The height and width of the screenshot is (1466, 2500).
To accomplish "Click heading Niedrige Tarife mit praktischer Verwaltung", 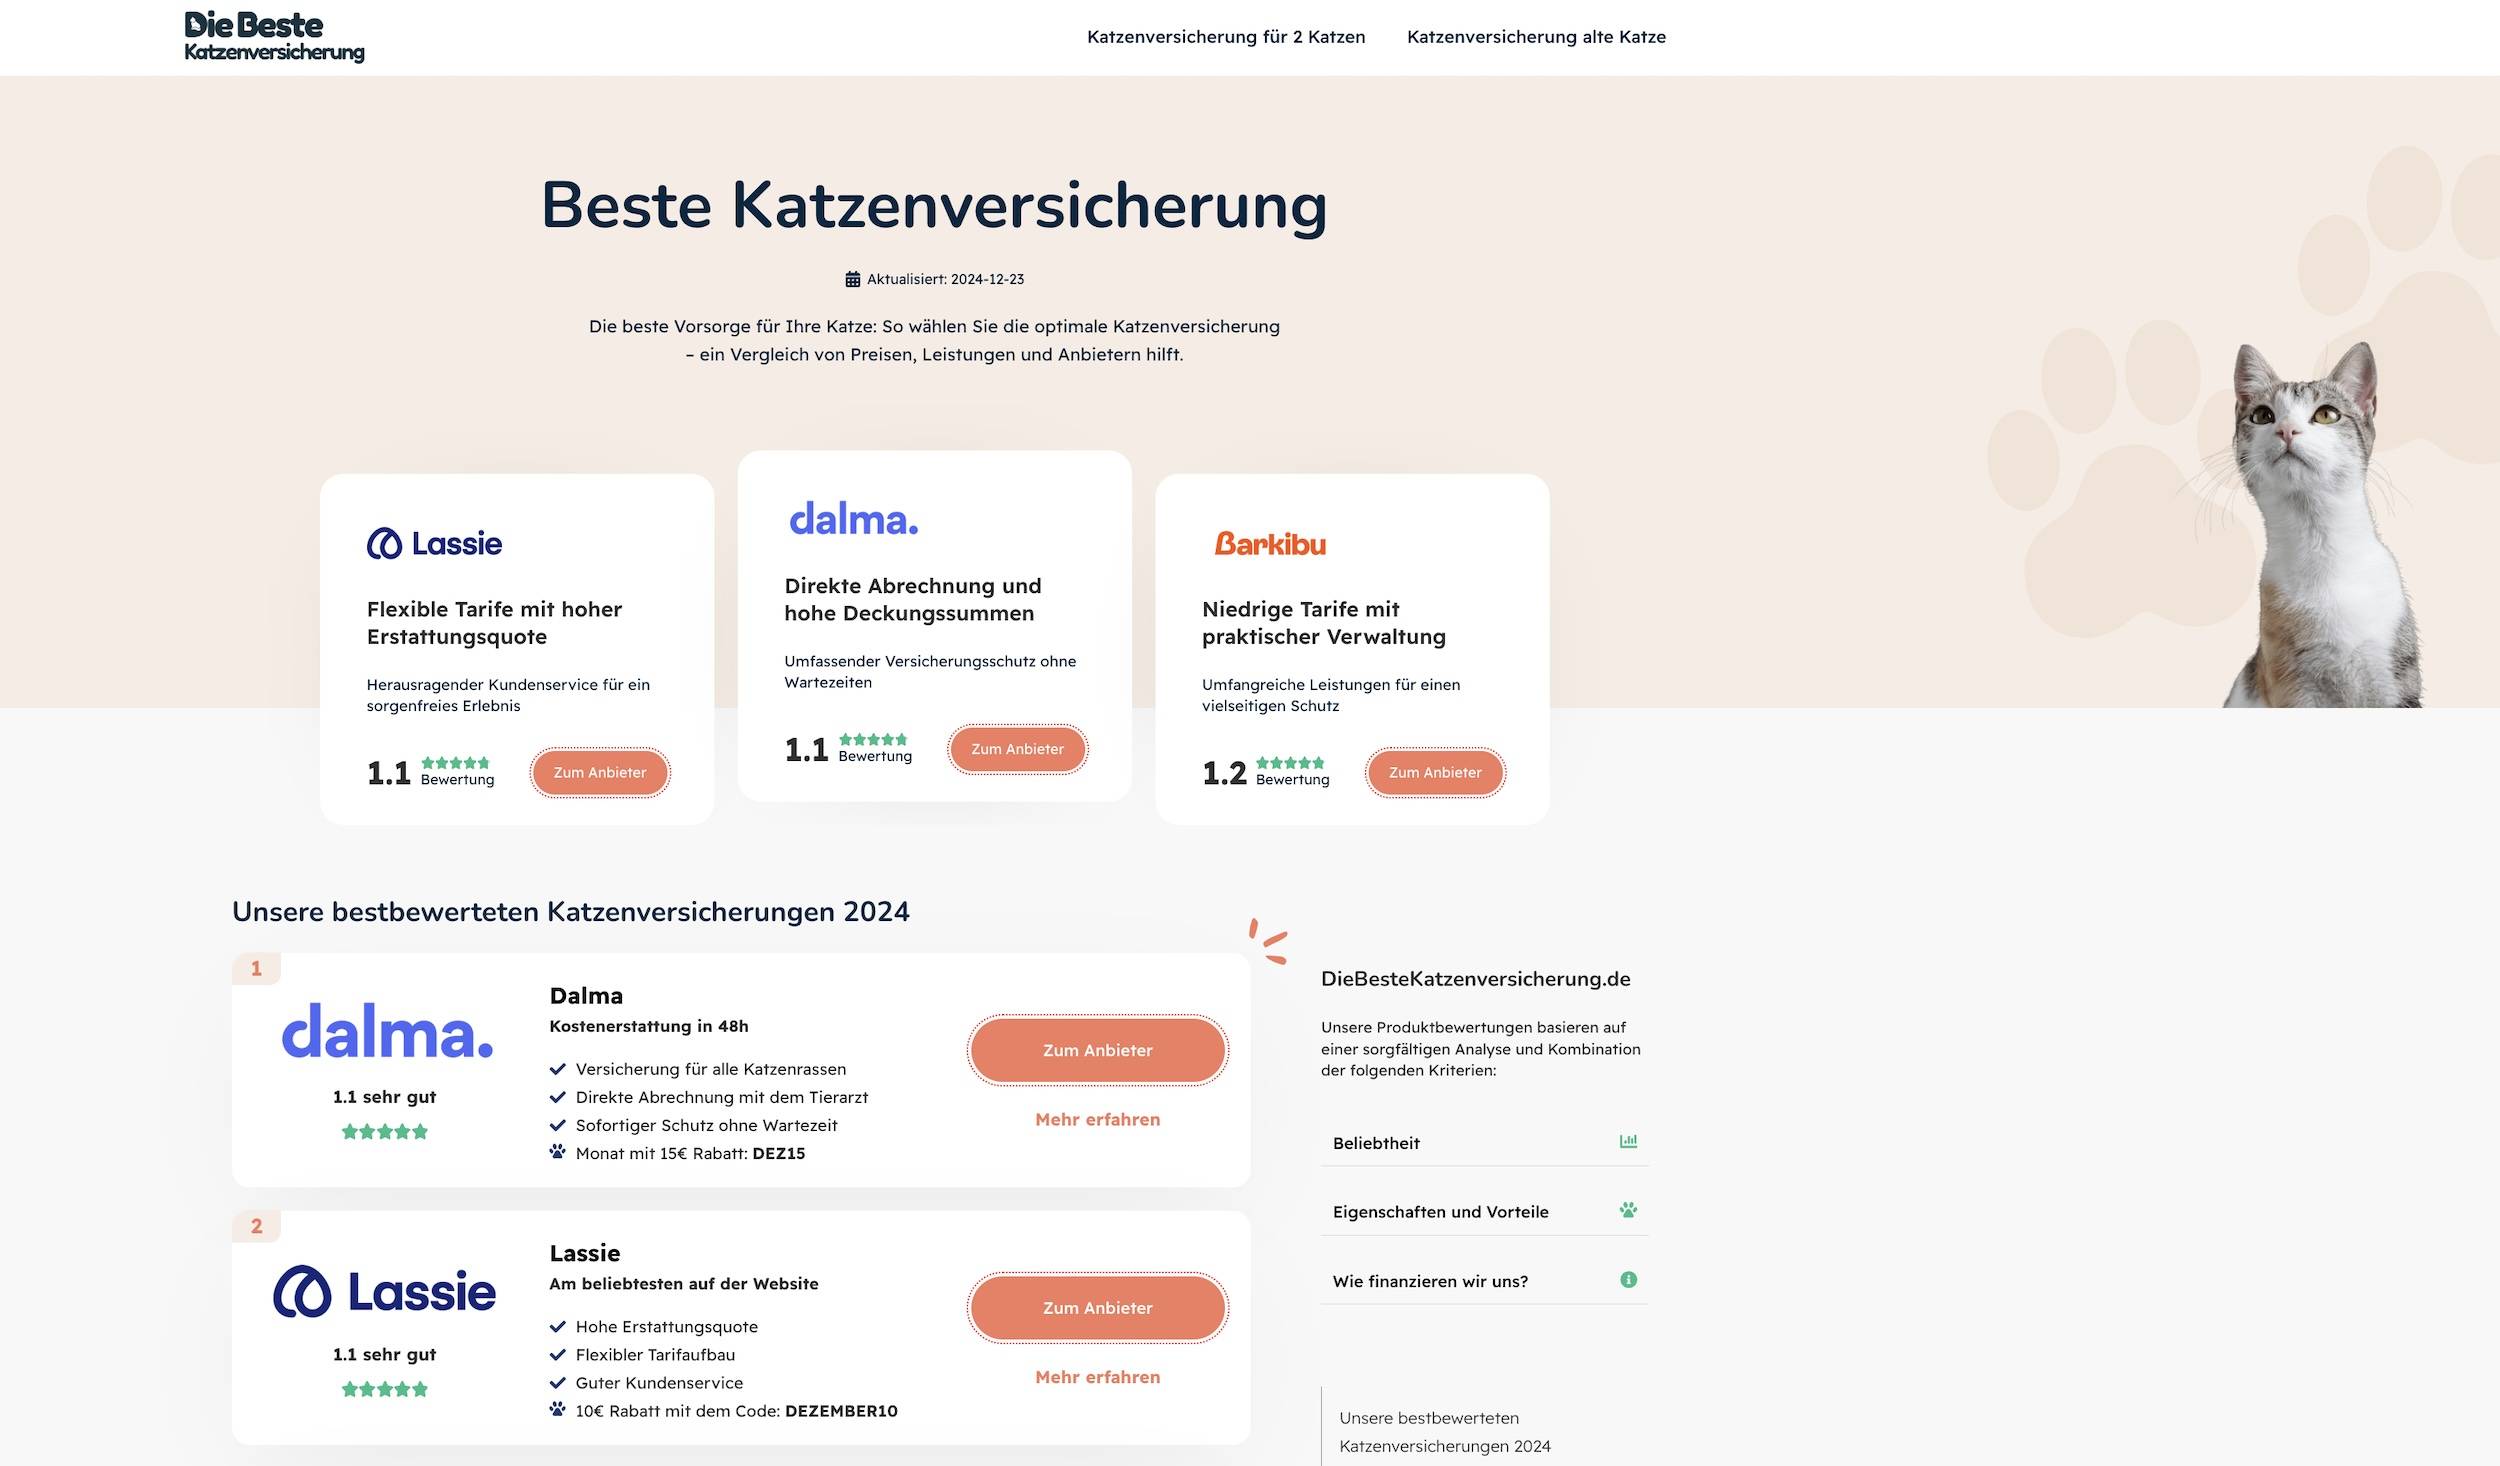I will pyautogui.click(x=1324, y=623).
